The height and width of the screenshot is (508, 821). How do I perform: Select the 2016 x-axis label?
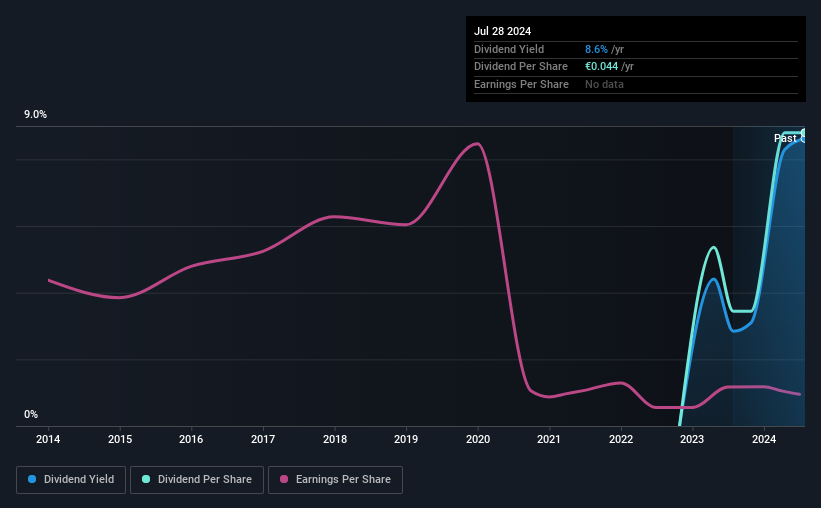coord(191,439)
